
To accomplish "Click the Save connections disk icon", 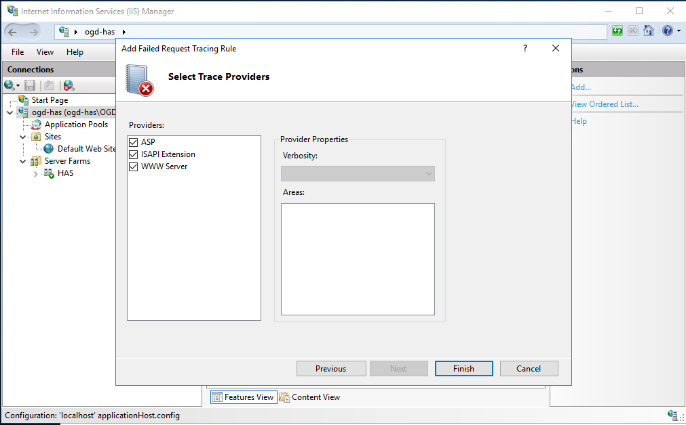I will click(30, 85).
